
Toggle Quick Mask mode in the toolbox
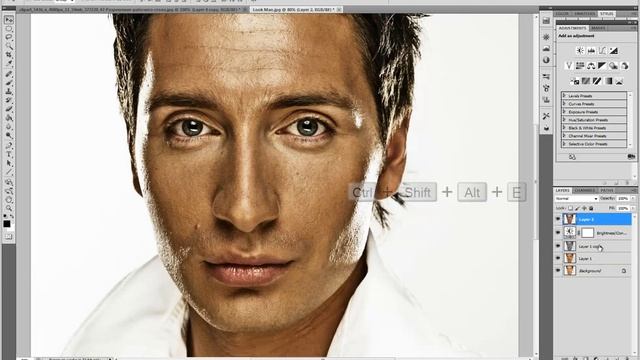9,237
